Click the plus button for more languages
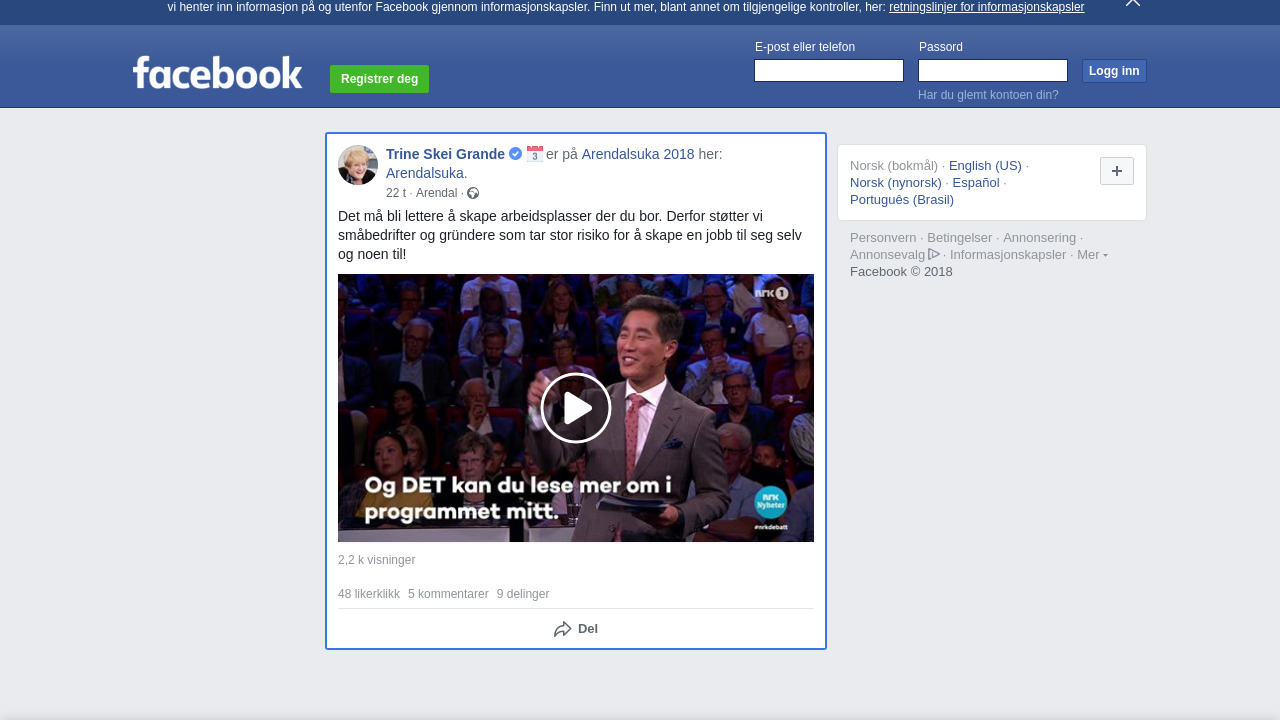This screenshot has width=1280, height=720. [1117, 171]
